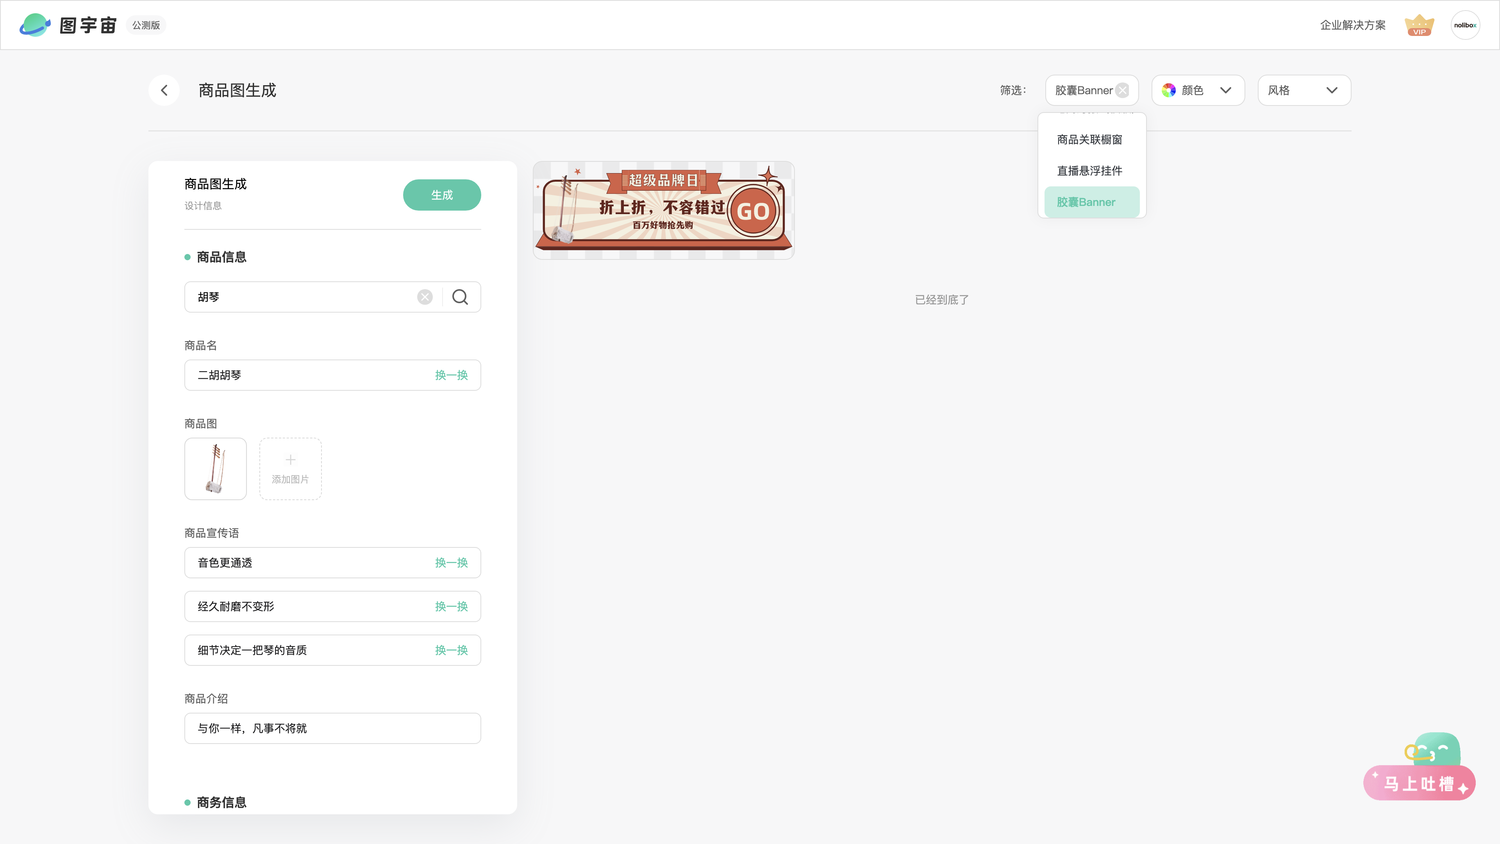Click 换一换 beside 二胡胡琴 product name

[451, 375]
